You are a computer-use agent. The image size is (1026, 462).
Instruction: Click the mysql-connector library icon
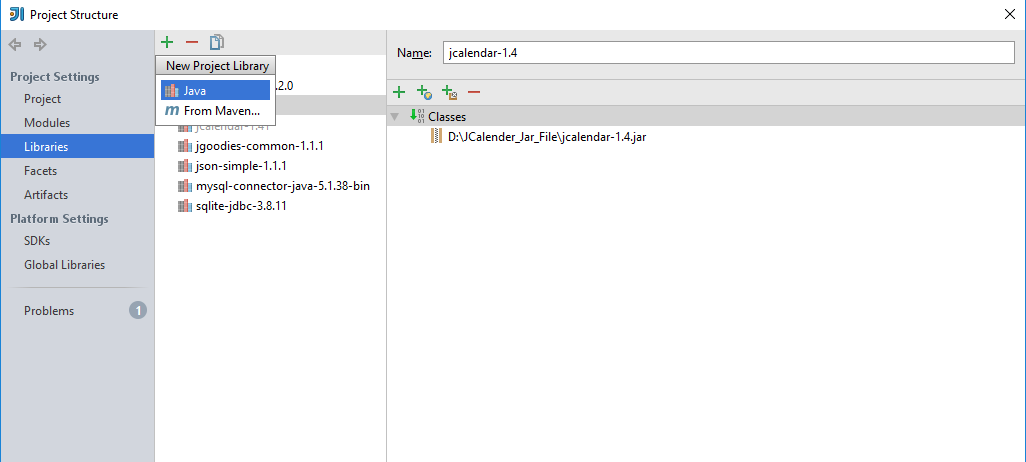click(x=185, y=186)
